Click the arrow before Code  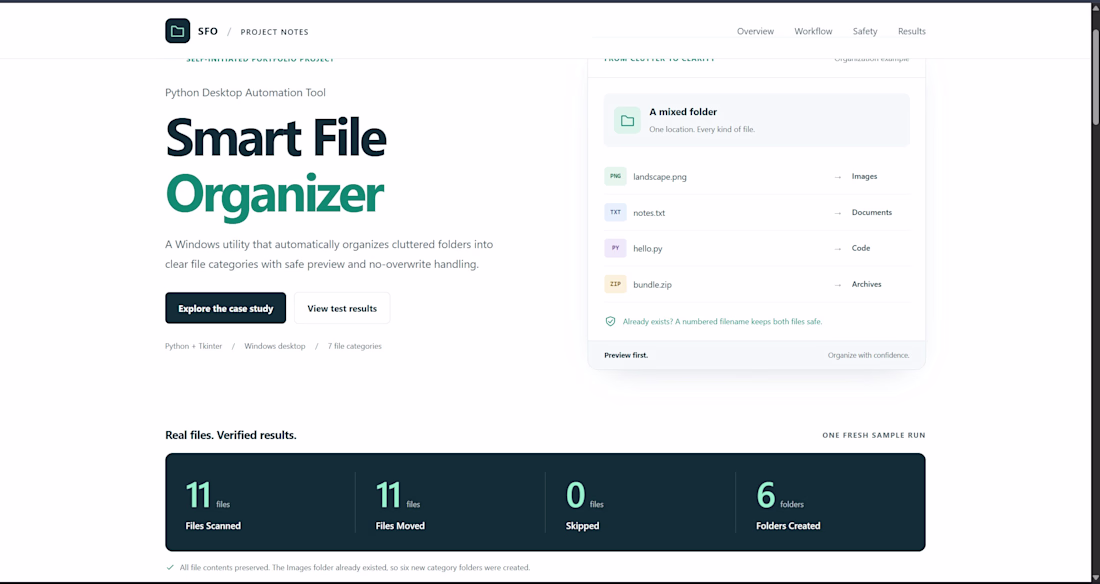coord(838,248)
